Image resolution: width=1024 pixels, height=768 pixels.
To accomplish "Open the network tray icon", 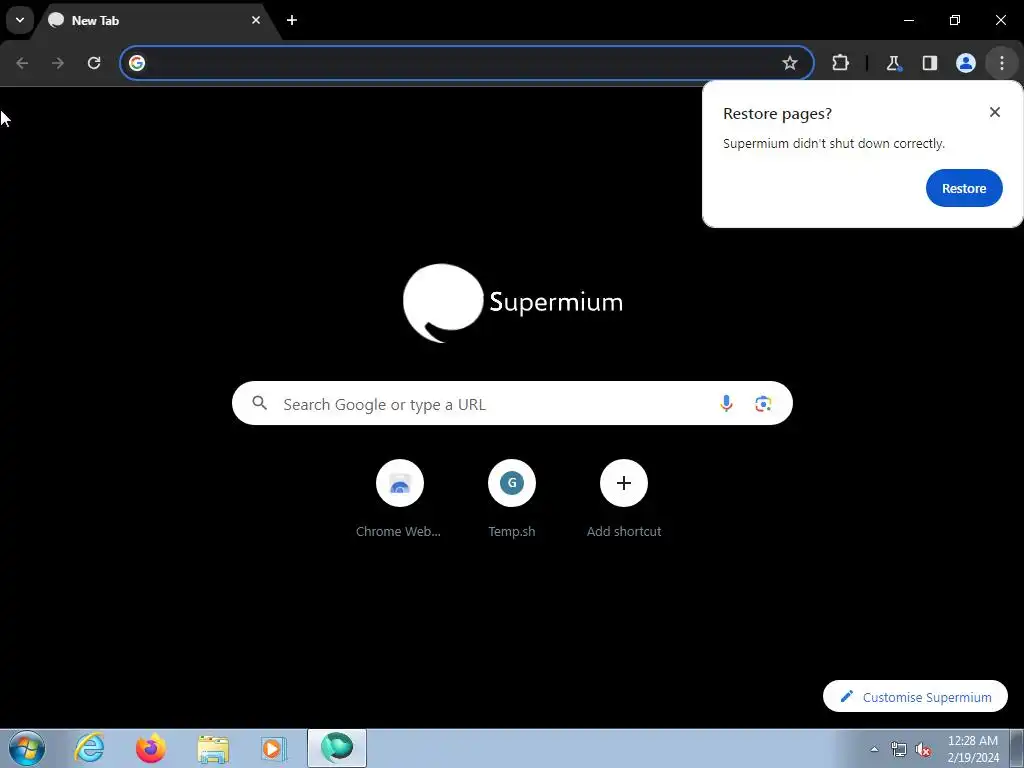I will click(x=899, y=749).
